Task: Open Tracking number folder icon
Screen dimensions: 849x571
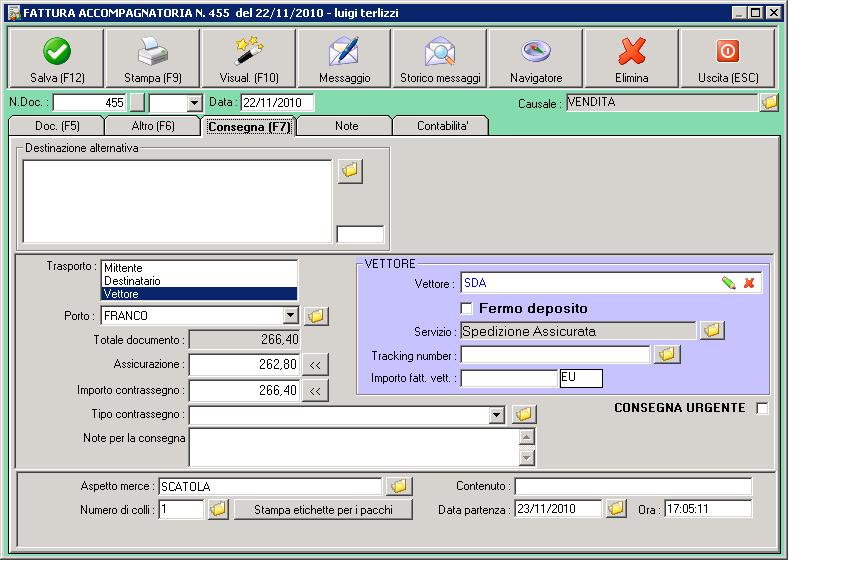Action: (667, 355)
